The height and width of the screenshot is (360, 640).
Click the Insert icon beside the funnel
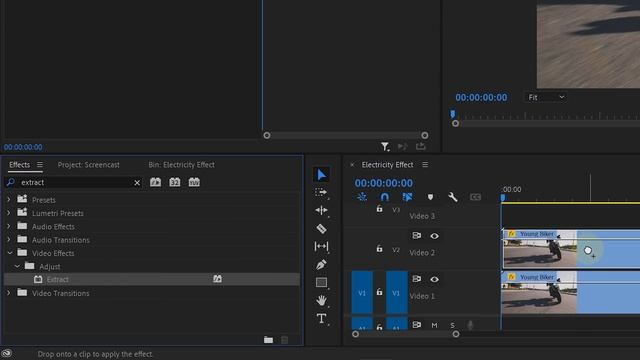click(x=402, y=146)
